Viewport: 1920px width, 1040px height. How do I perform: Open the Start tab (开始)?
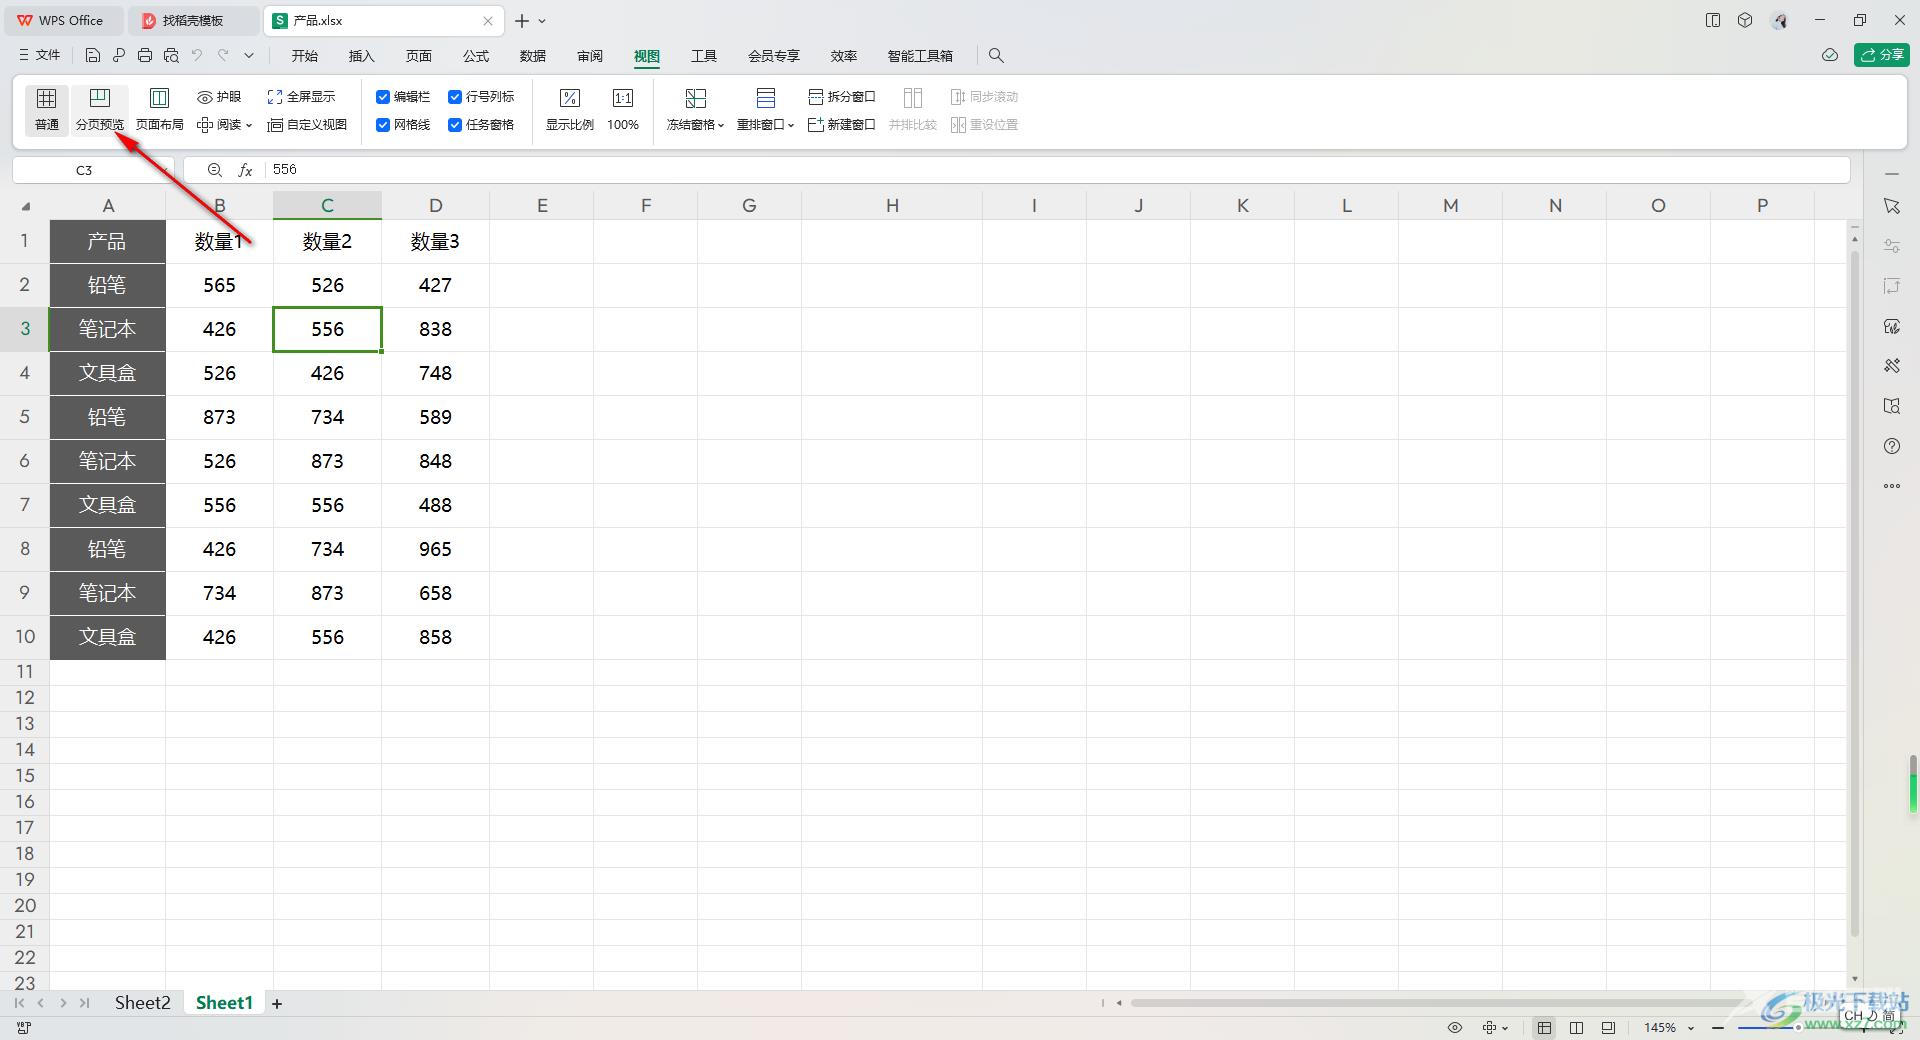click(304, 56)
